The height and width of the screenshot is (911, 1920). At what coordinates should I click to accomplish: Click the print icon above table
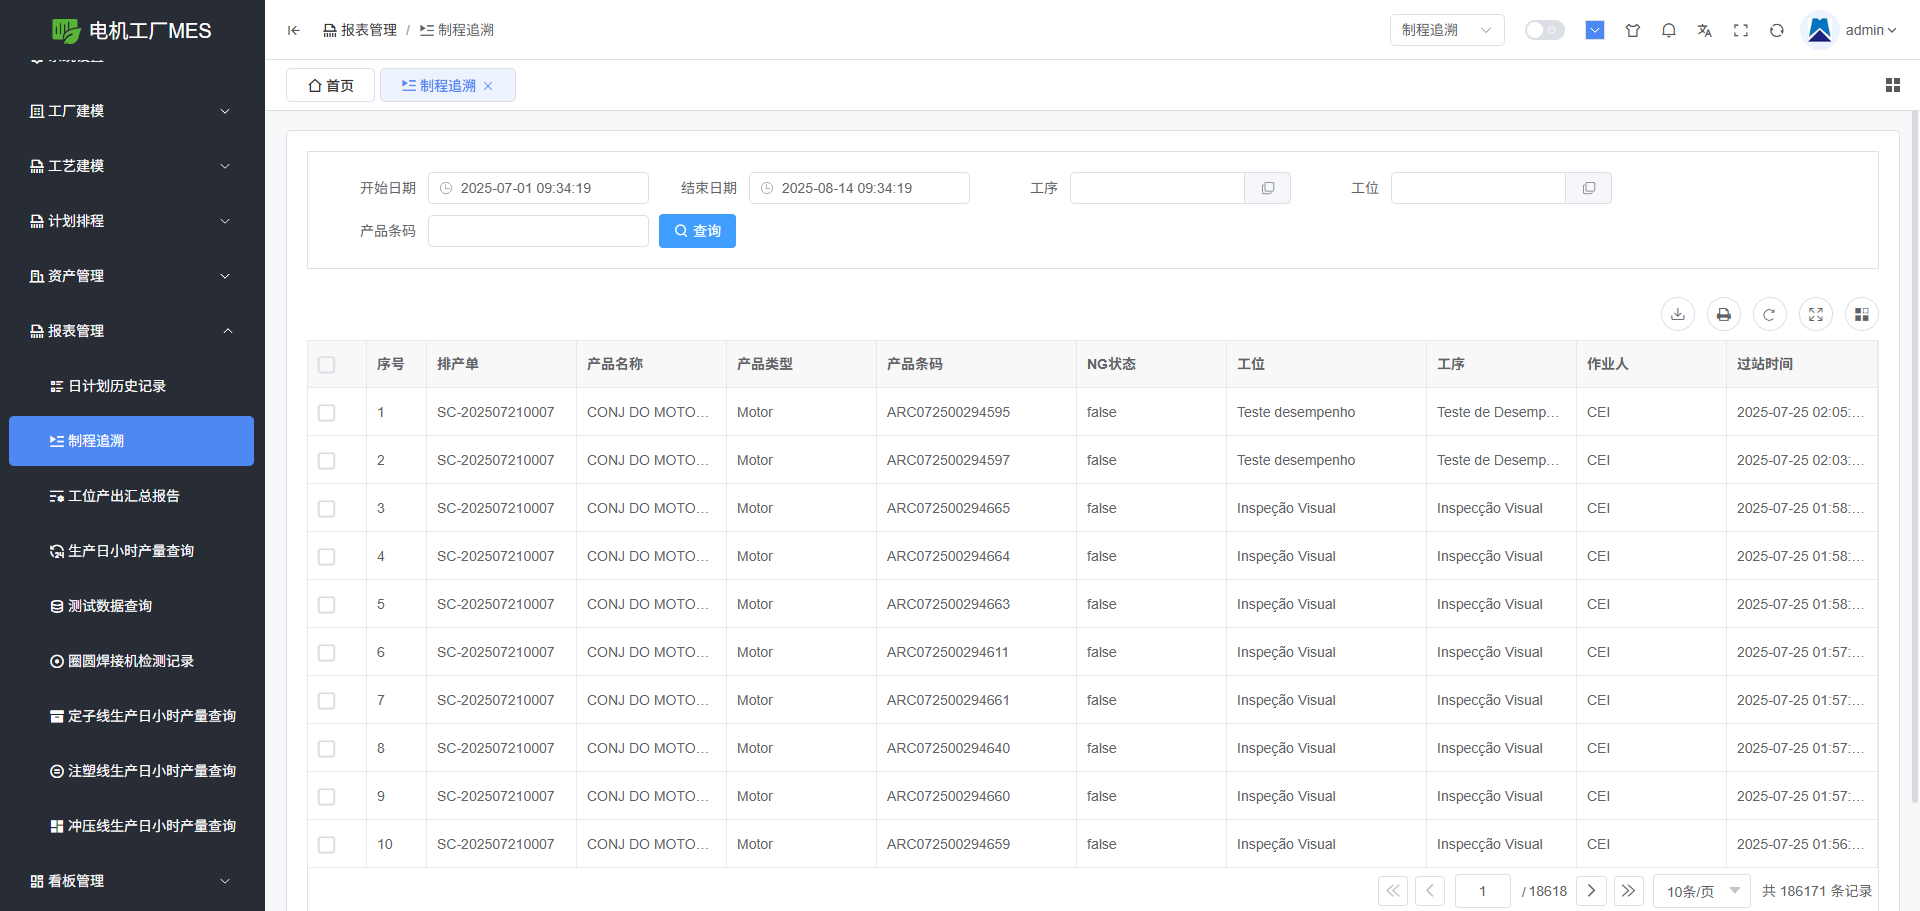pos(1723,314)
